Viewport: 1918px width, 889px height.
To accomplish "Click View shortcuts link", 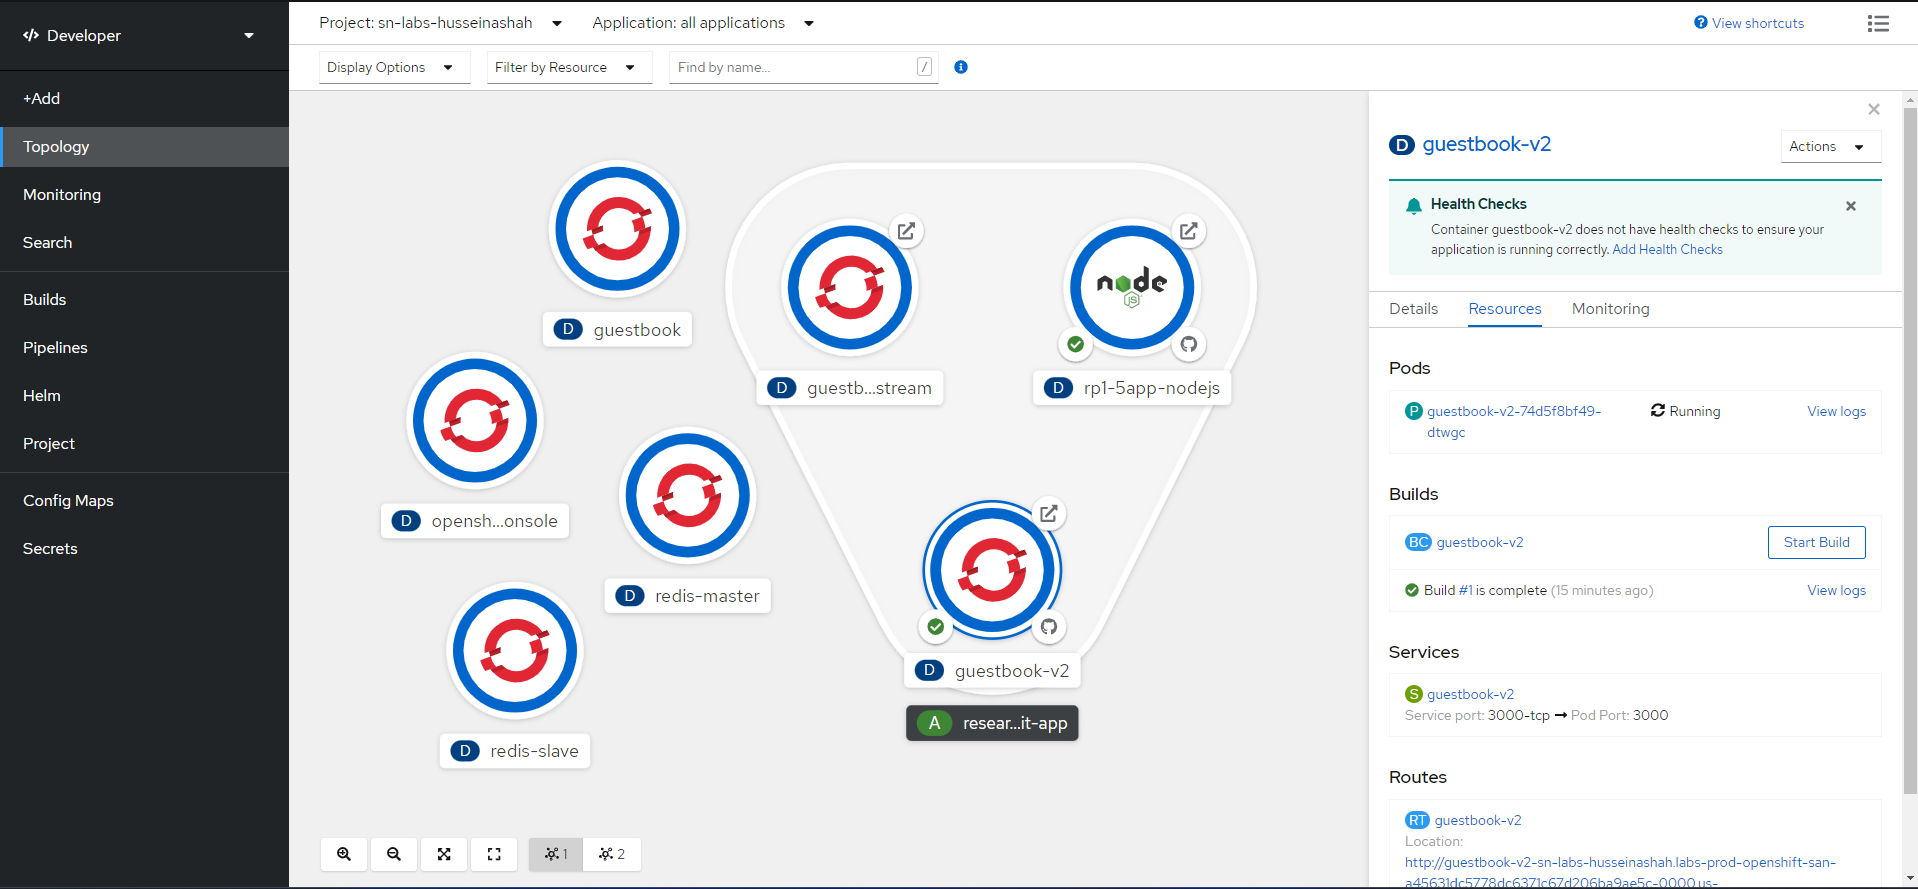I will click(1749, 23).
